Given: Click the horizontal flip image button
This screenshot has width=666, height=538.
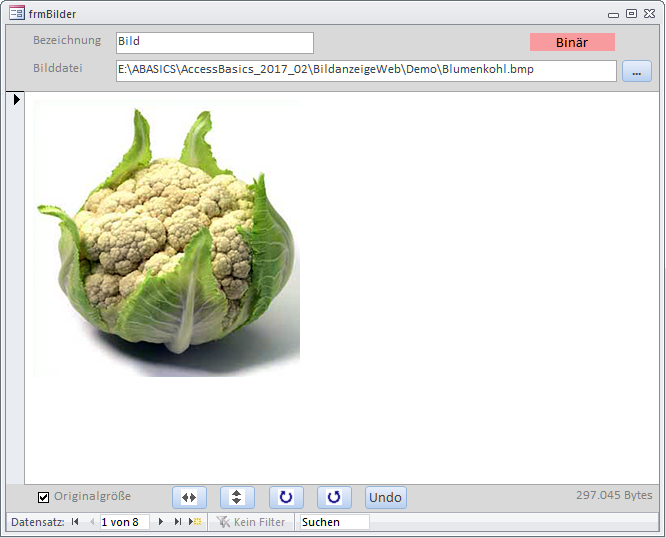Looking at the screenshot, I should click(189, 497).
